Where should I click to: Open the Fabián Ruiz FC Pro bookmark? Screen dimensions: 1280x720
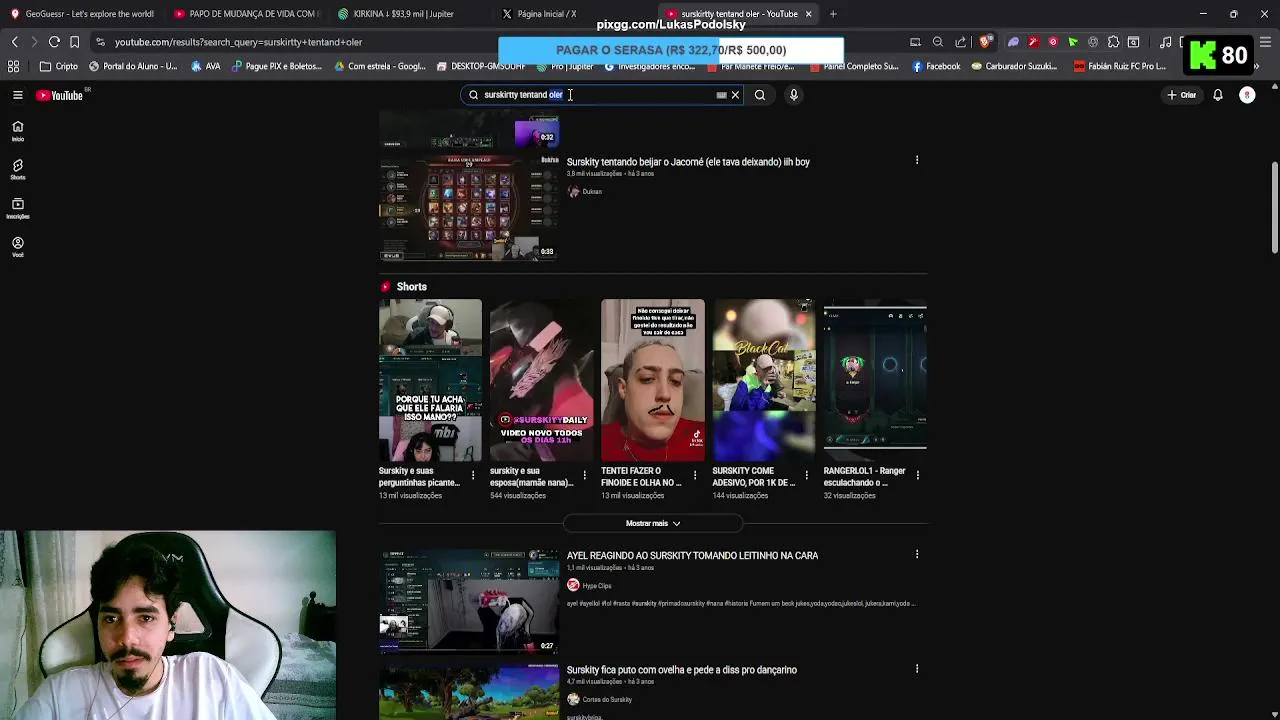coord(1120,66)
